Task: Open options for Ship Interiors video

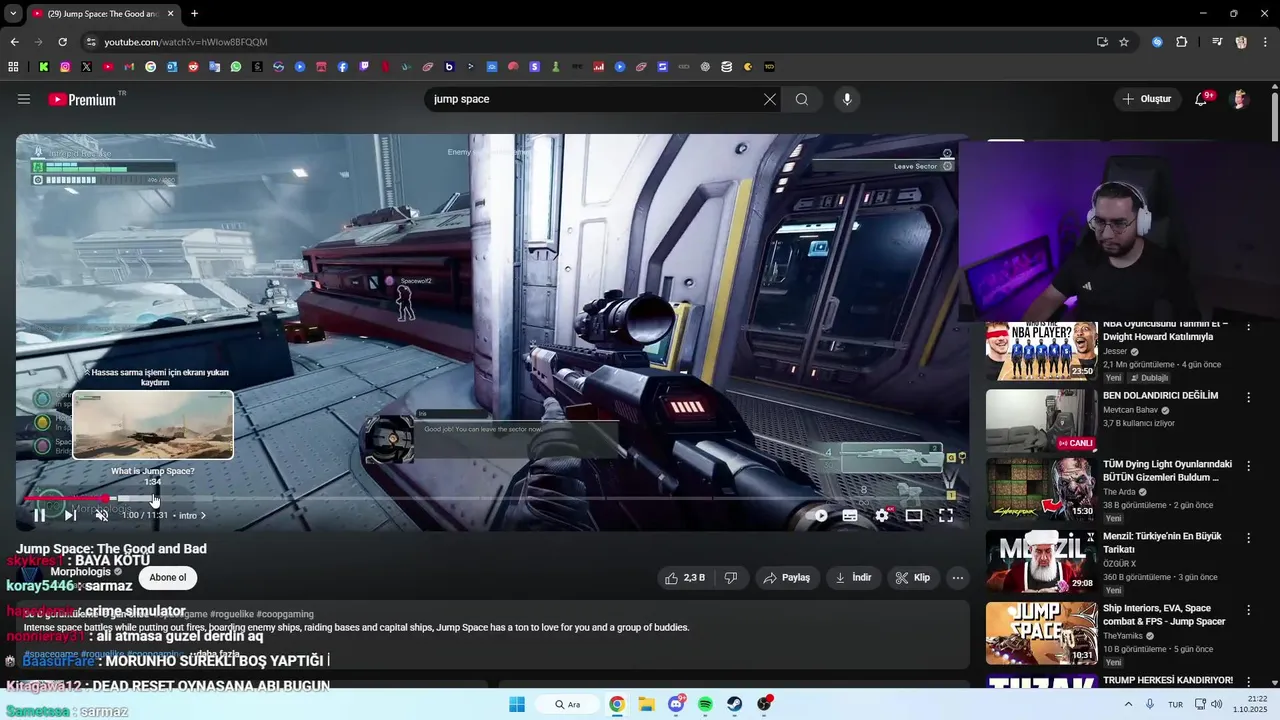Action: coord(1248,611)
